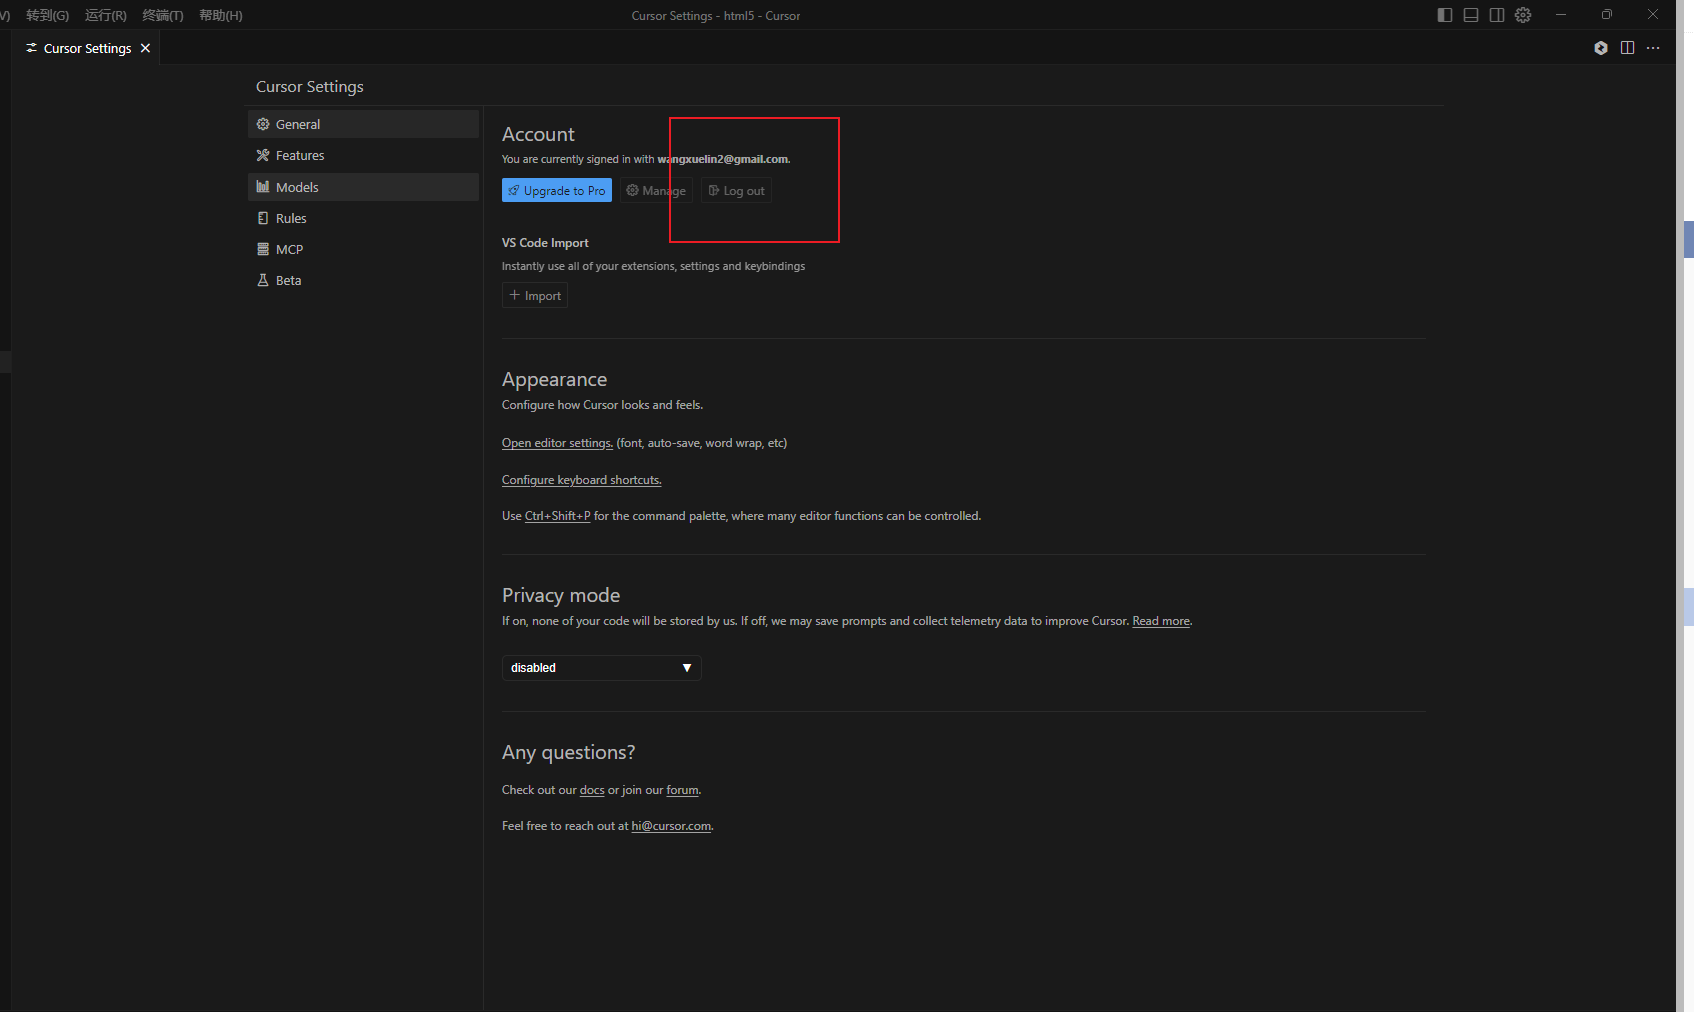The height and width of the screenshot is (1012, 1694).
Task: Click the wangxuelin2@gmail.com account email
Action: click(x=723, y=159)
